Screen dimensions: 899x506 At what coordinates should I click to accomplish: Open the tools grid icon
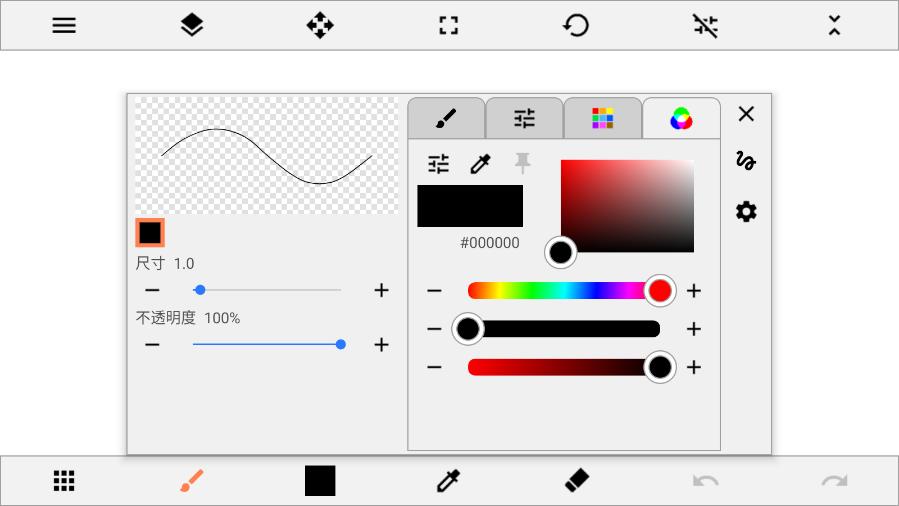64,481
